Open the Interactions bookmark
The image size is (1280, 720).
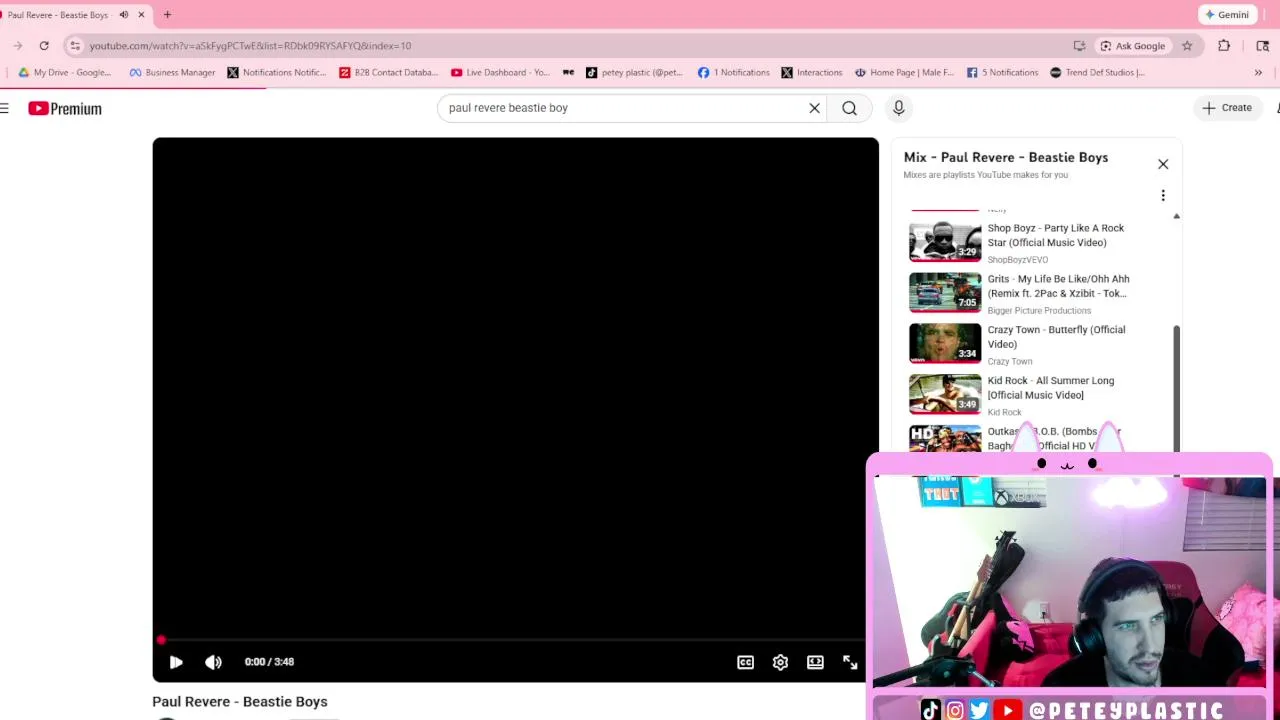tap(812, 72)
